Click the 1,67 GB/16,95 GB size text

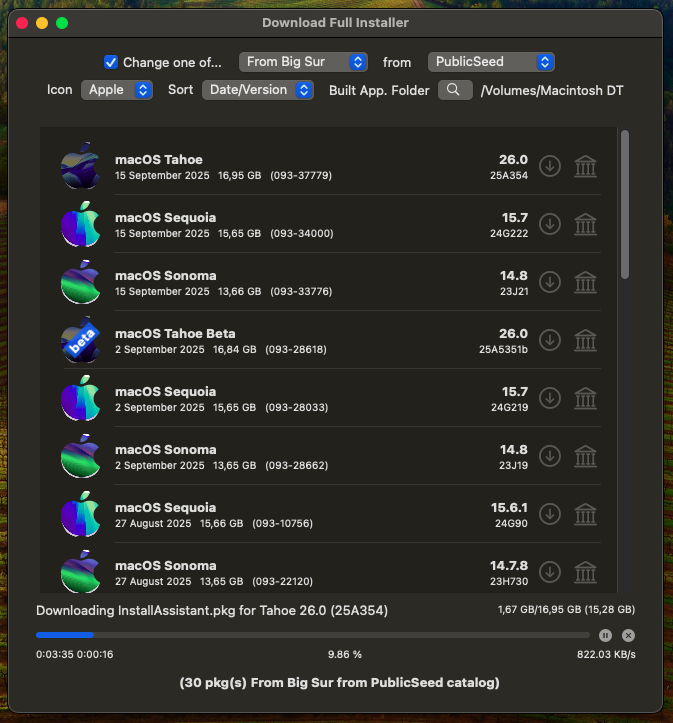(567, 610)
